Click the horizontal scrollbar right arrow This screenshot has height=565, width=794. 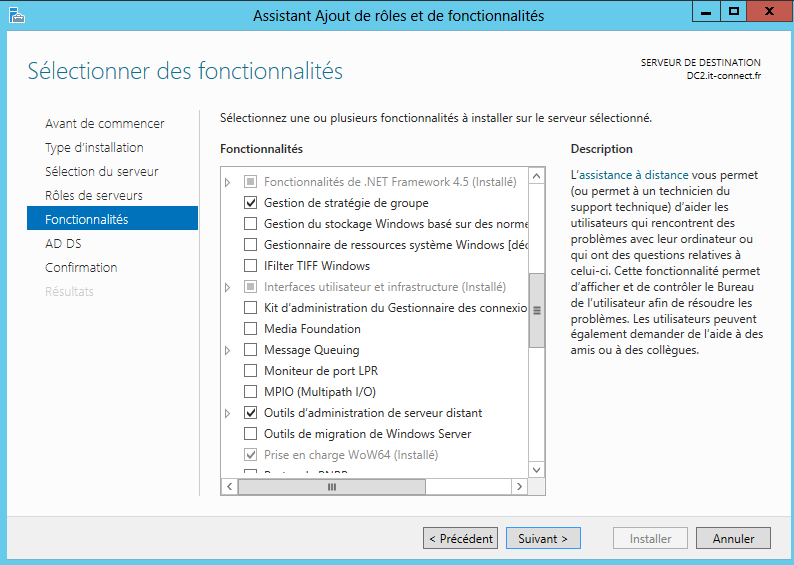coord(519,487)
